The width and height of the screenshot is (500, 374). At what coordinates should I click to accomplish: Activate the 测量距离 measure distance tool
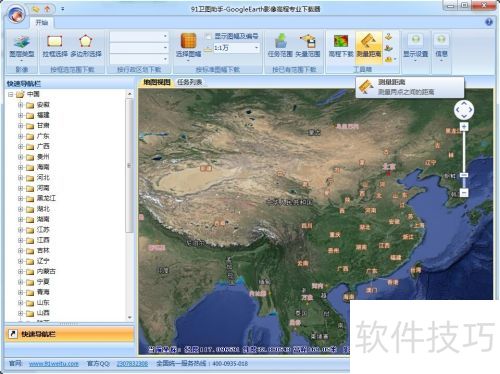[368, 46]
